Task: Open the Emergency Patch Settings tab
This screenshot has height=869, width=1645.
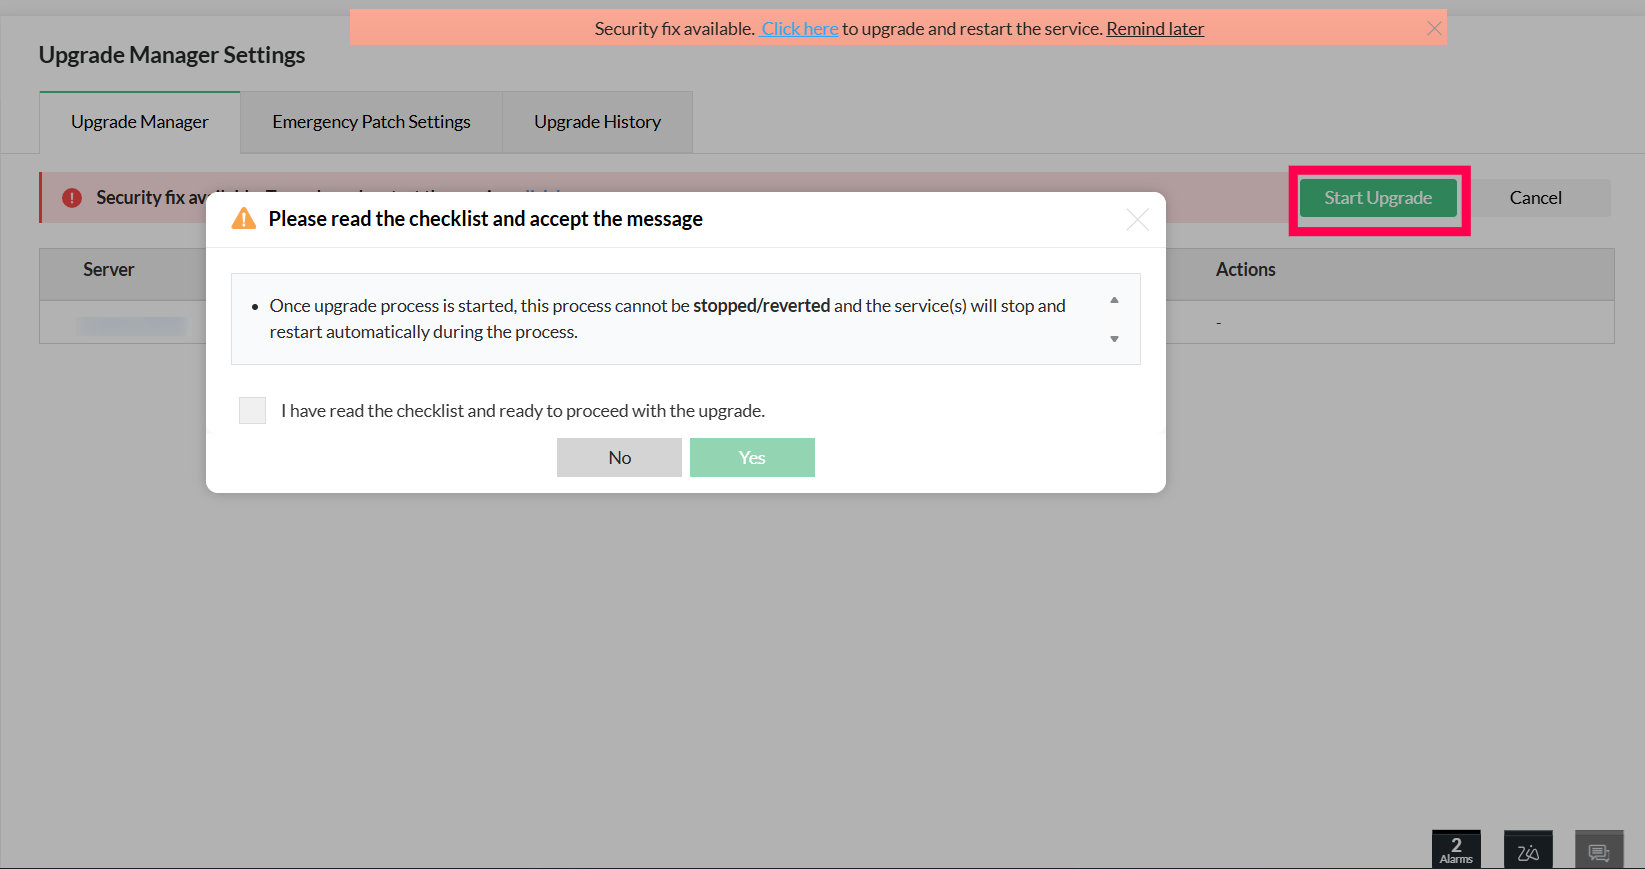Action: point(371,122)
